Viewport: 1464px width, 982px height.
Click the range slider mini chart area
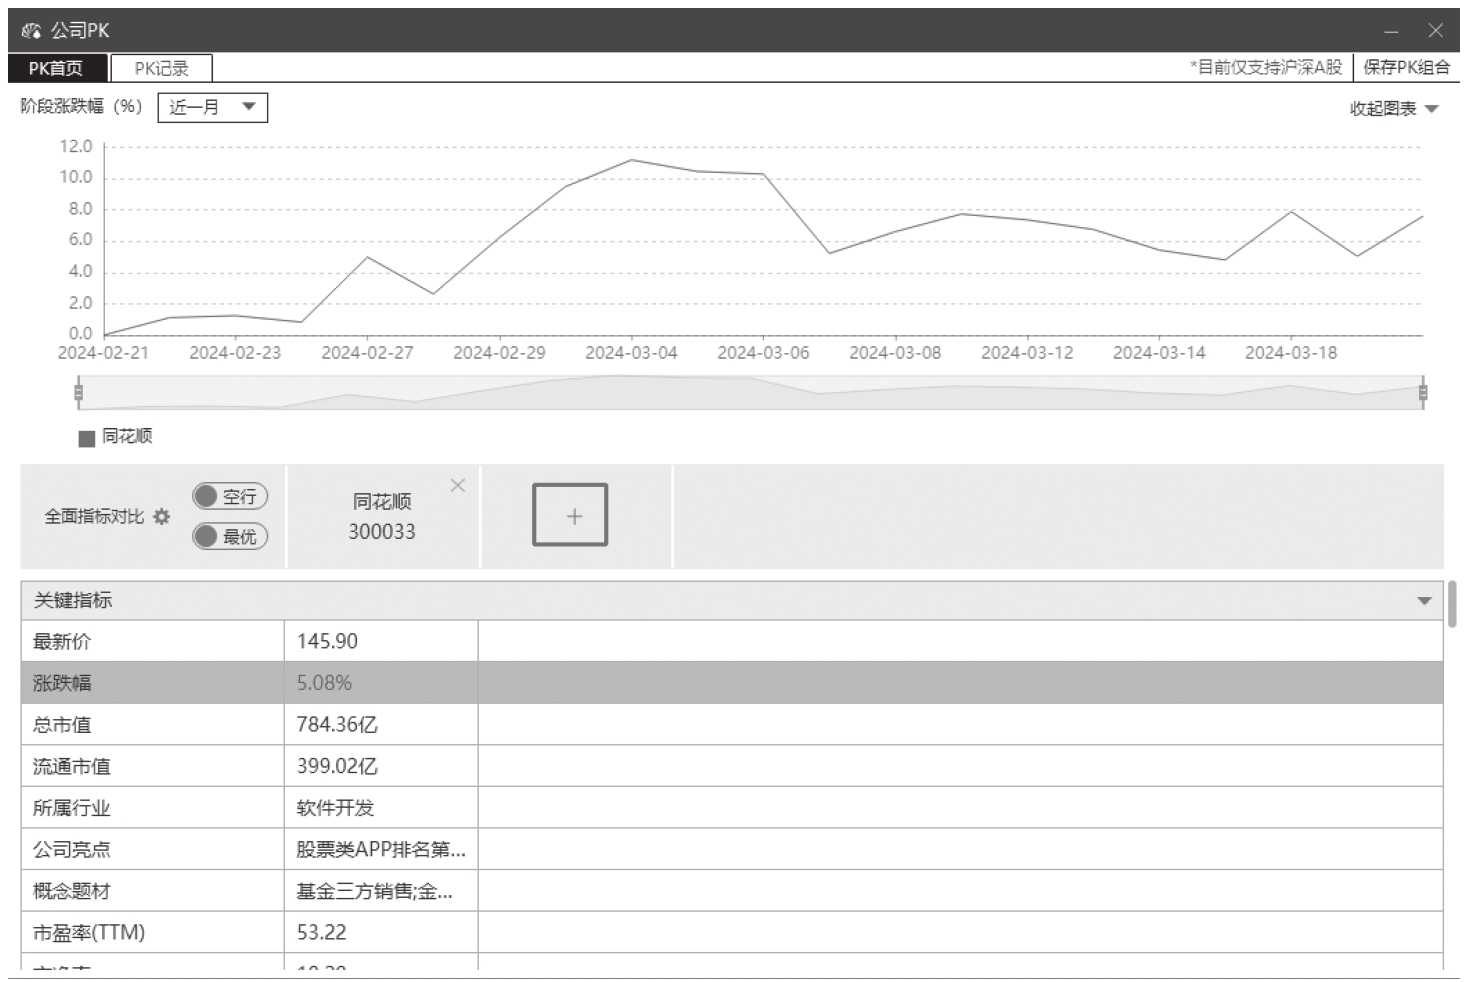click(750, 392)
